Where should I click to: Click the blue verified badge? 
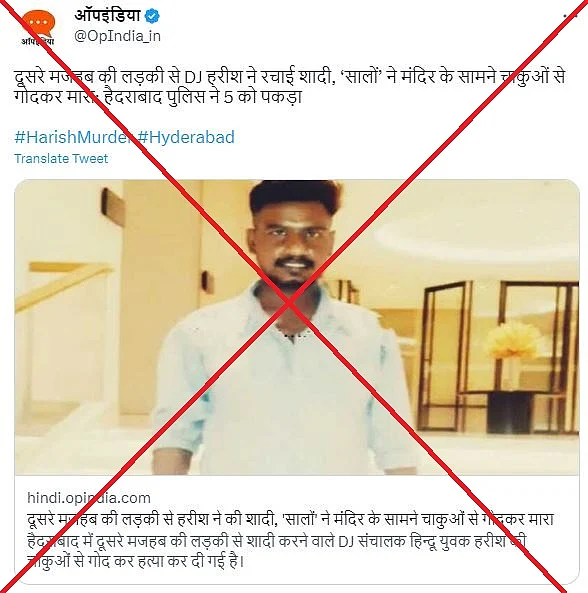click(x=152, y=16)
